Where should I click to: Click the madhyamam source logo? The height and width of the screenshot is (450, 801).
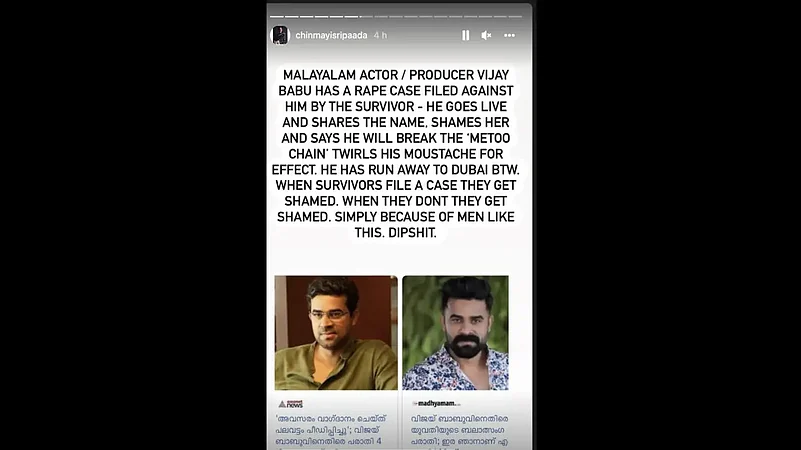[436, 404]
